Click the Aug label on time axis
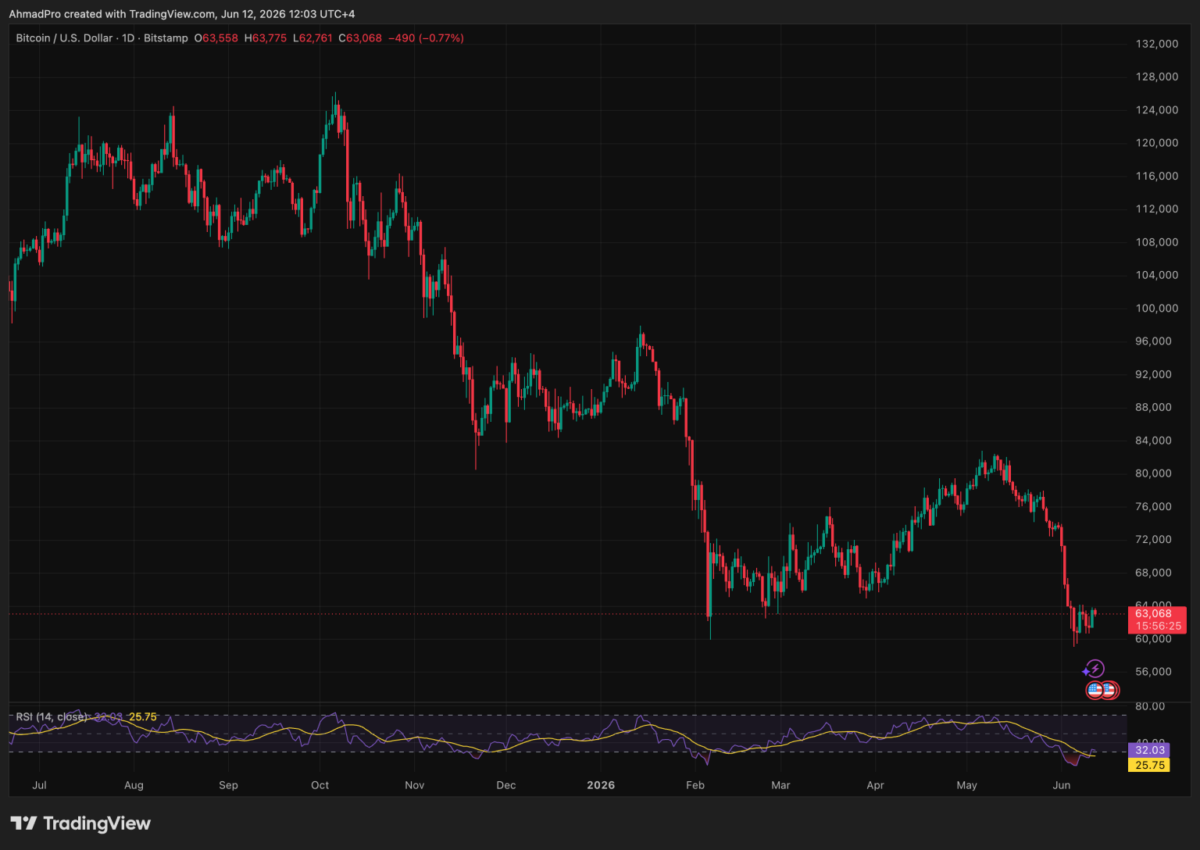Image resolution: width=1200 pixels, height=850 pixels. (135, 787)
